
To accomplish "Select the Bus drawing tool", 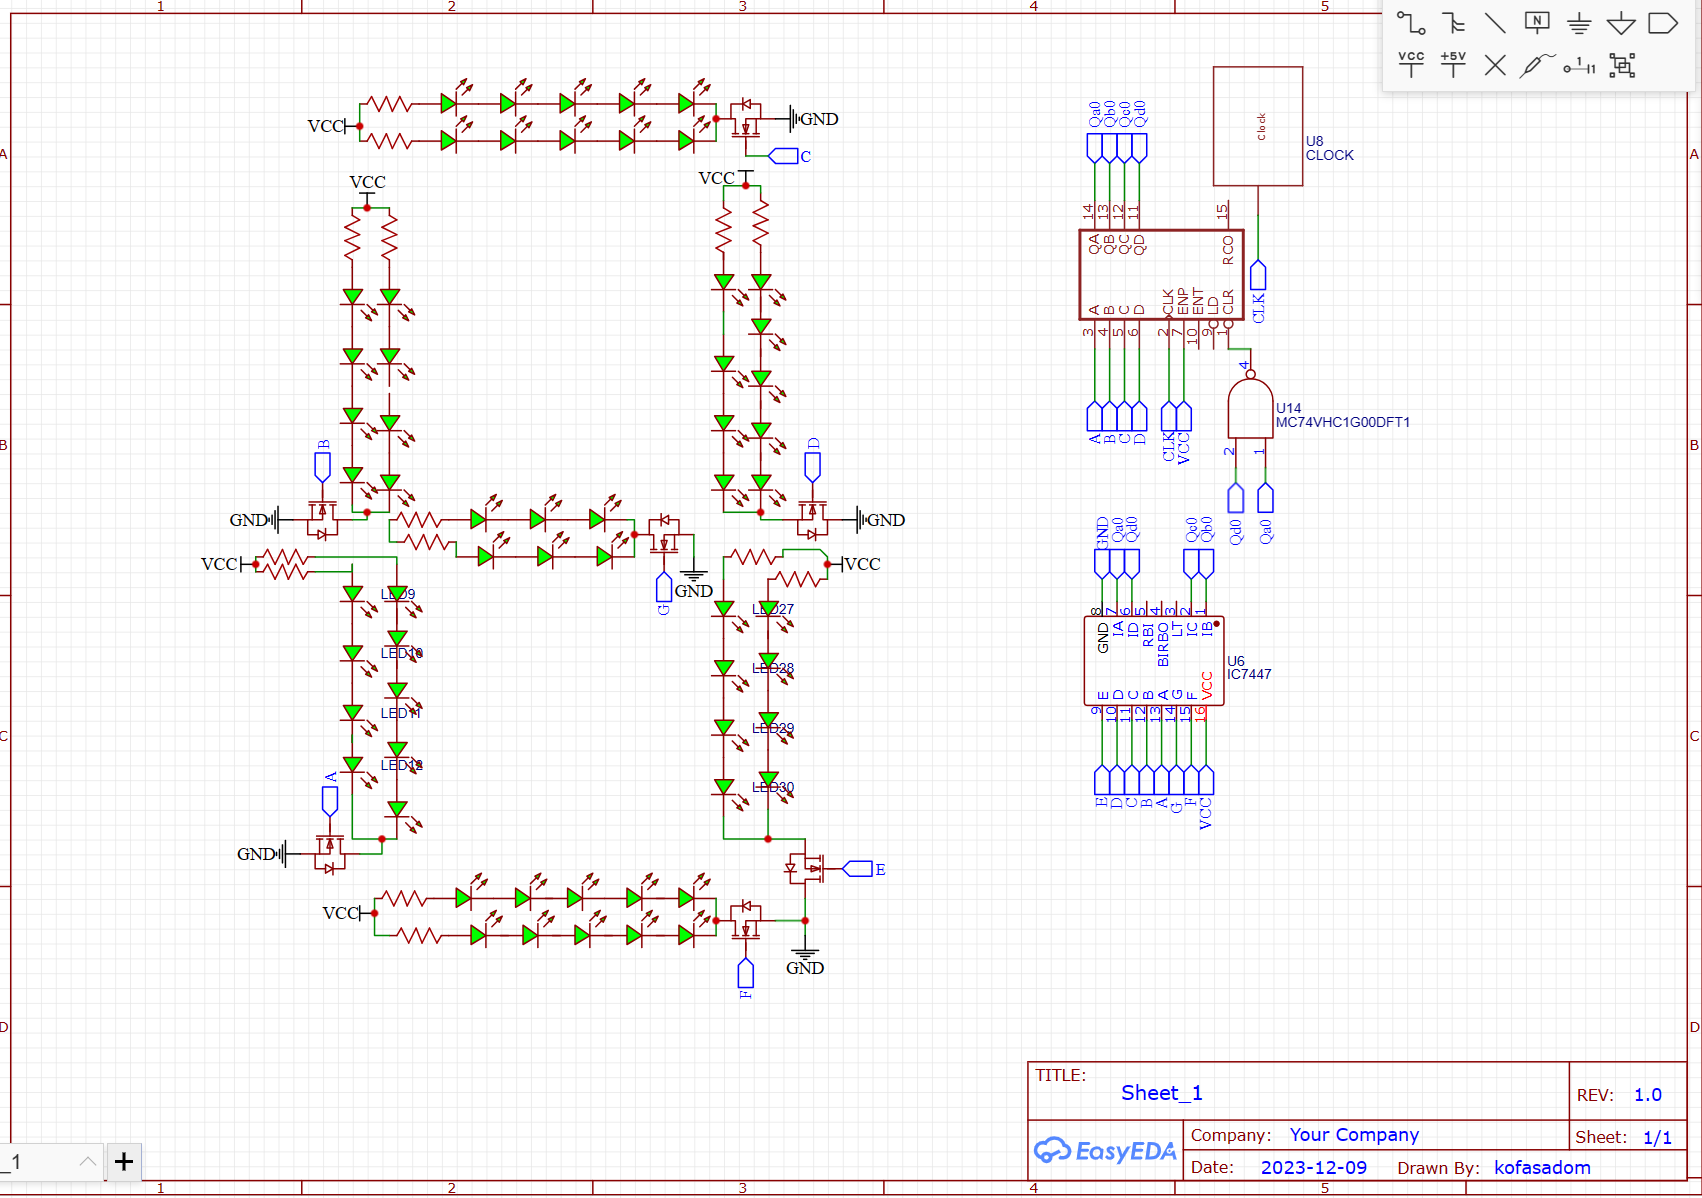I will pos(1453,23).
